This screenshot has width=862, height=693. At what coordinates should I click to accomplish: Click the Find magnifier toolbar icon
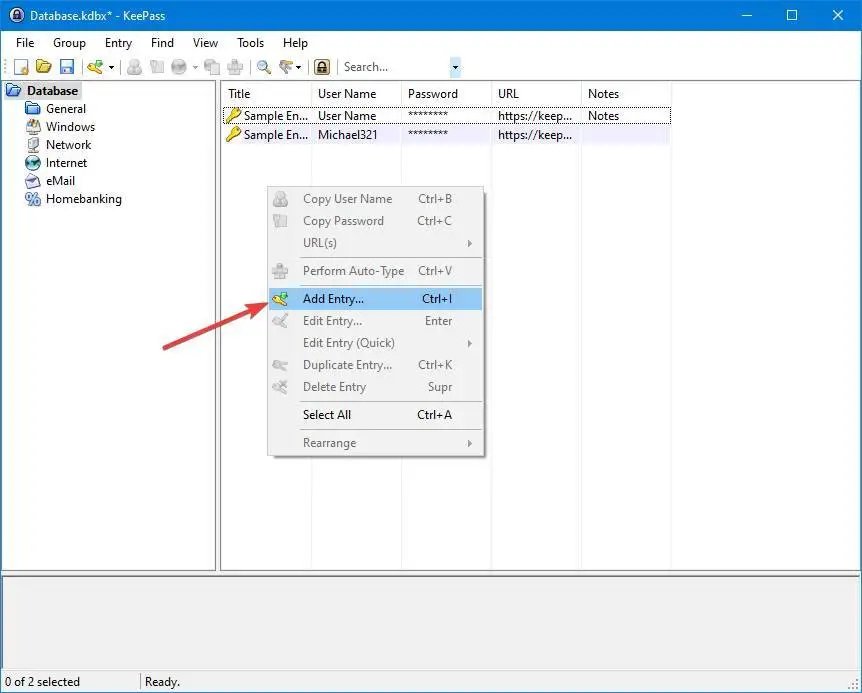point(264,67)
